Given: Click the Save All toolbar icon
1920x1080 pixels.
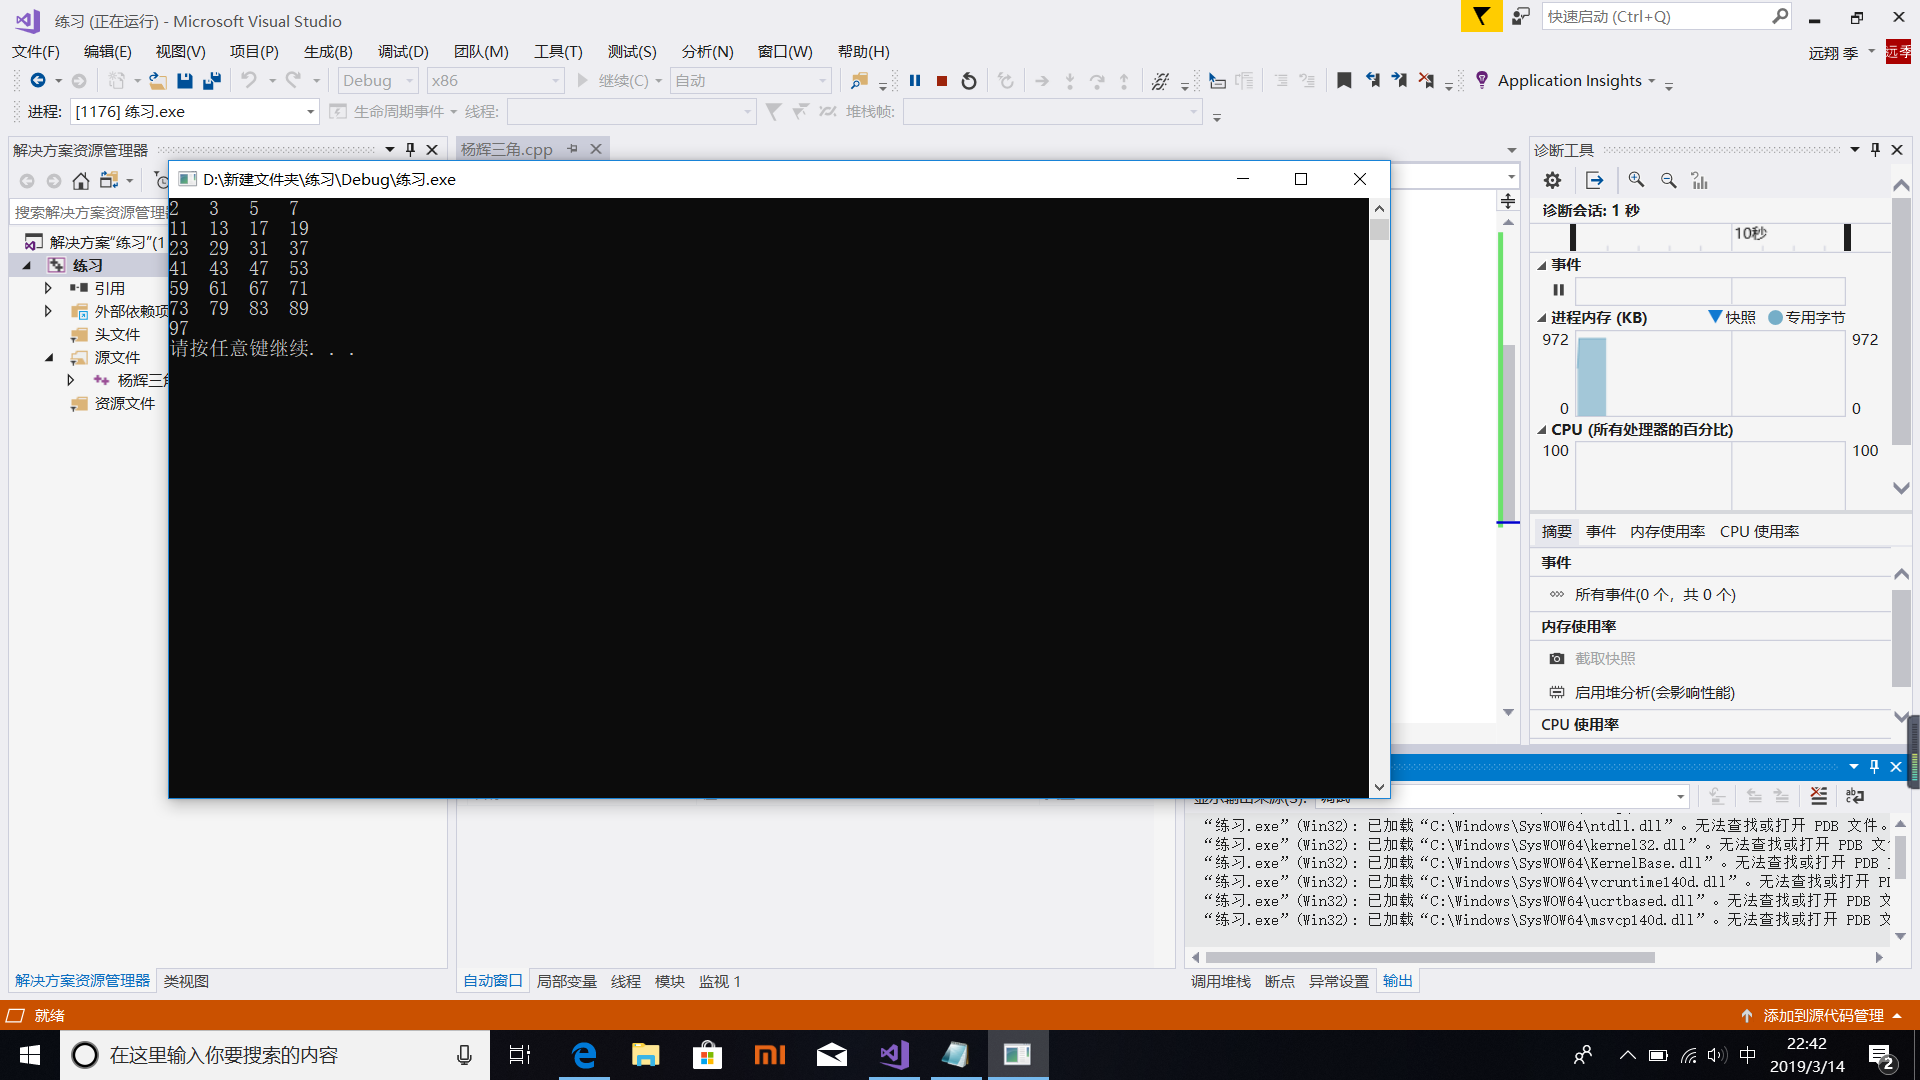Looking at the screenshot, I should 211,81.
